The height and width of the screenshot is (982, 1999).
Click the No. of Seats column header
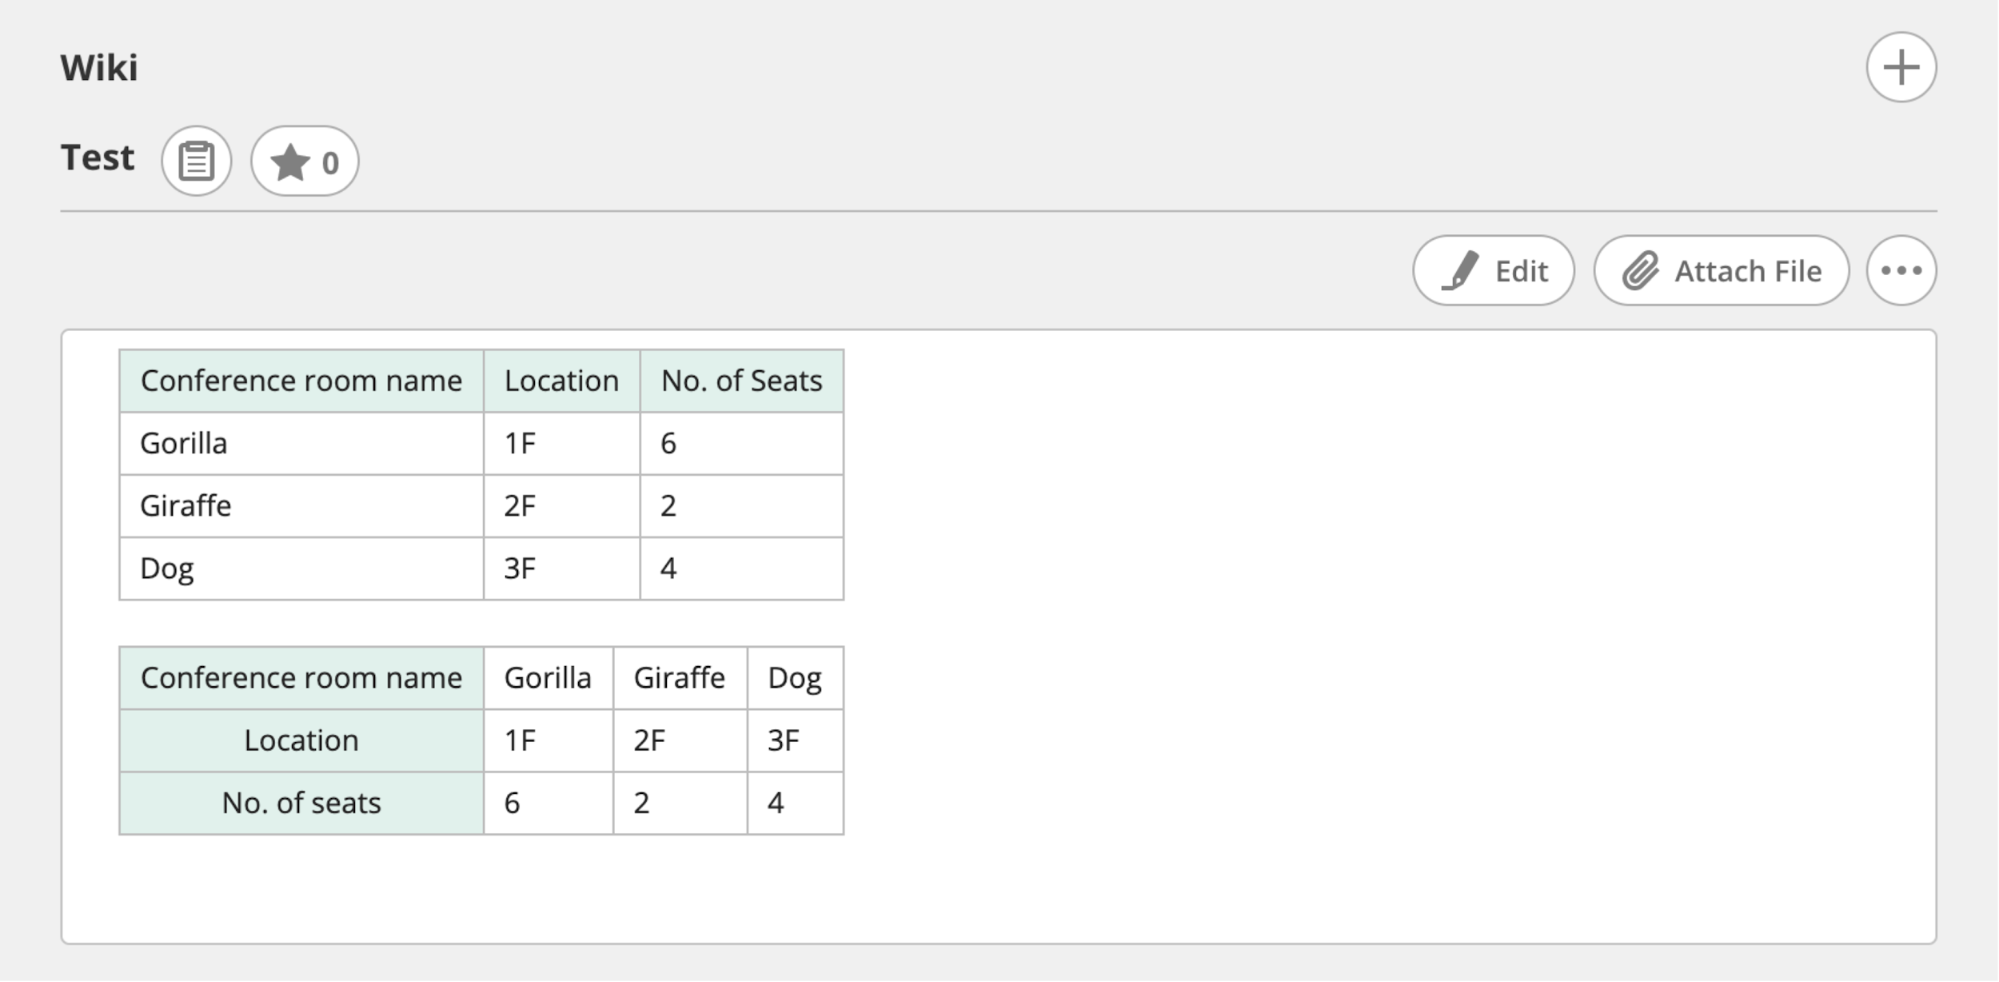tap(741, 381)
